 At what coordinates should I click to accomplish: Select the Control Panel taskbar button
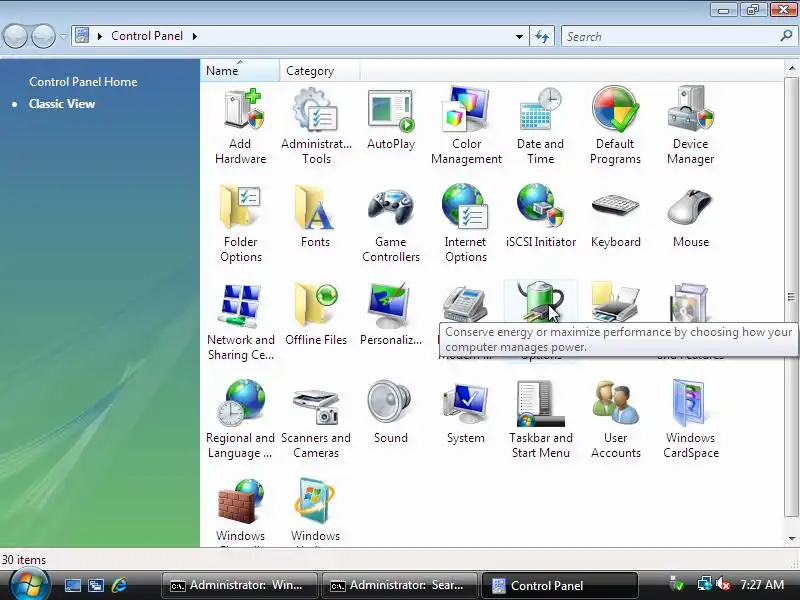click(560, 585)
